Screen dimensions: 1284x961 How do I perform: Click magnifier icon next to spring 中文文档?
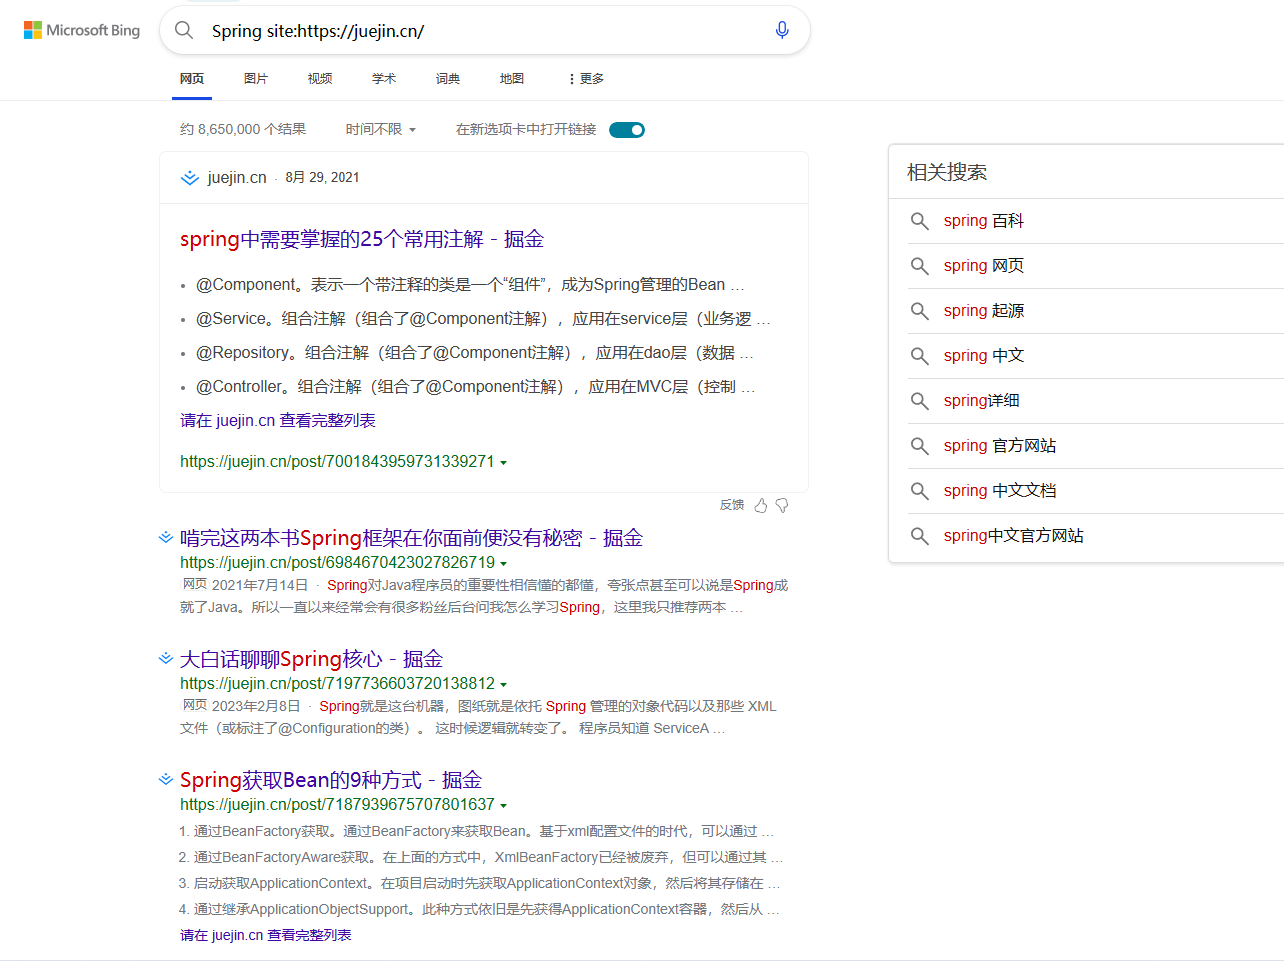920,491
